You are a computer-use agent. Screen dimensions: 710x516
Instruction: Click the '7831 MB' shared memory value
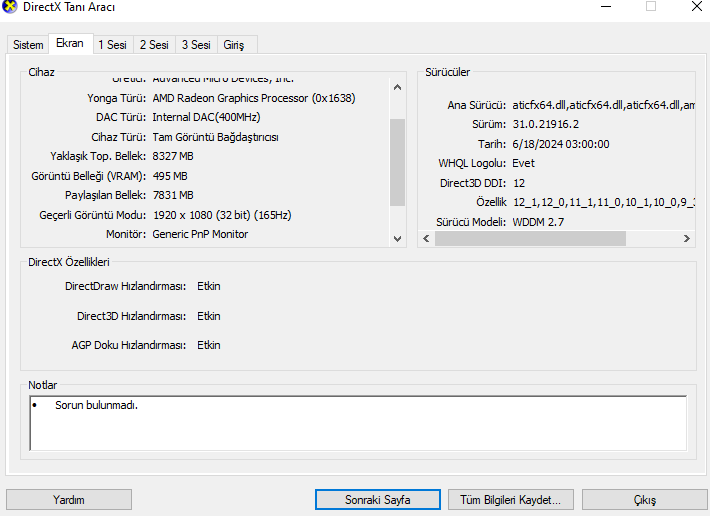pos(173,195)
